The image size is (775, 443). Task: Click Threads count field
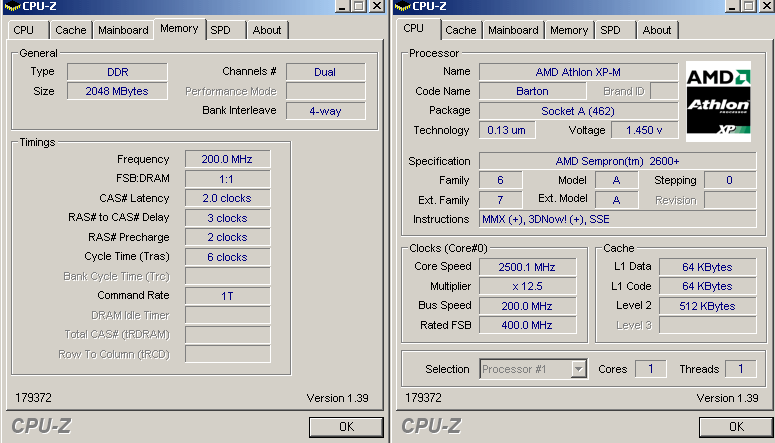click(x=740, y=369)
